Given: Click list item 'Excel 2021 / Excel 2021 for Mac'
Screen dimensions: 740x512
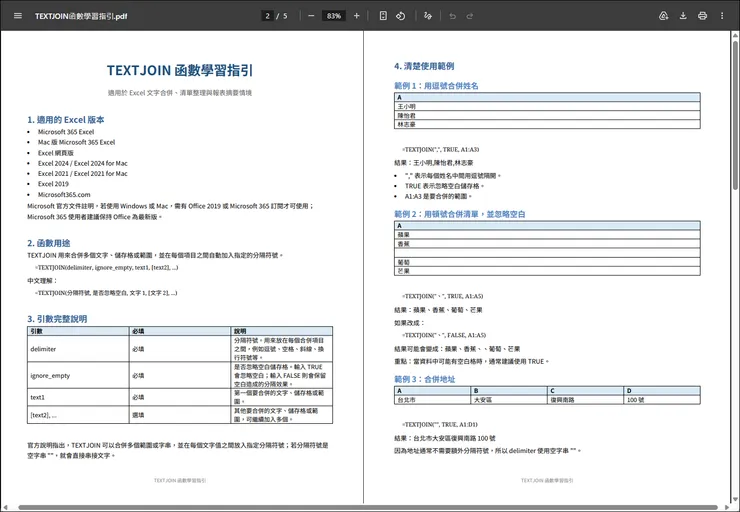Looking at the screenshot, I should [x=83, y=174].
